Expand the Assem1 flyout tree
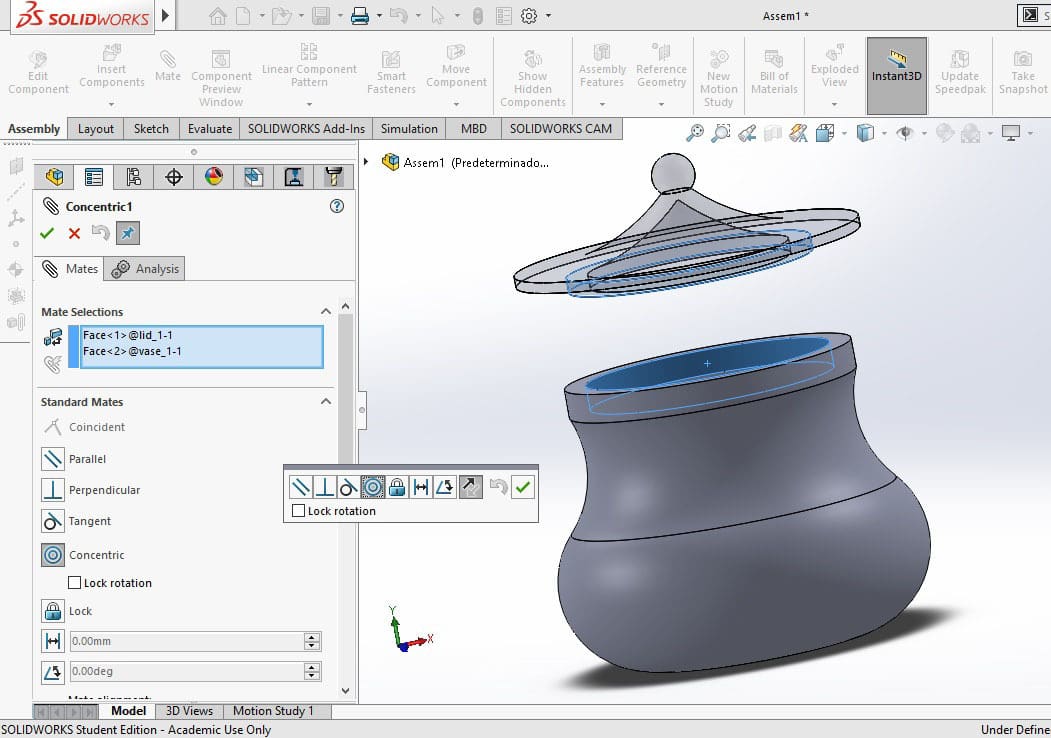Image resolution: width=1051 pixels, height=738 pixels. coord(366,162)
